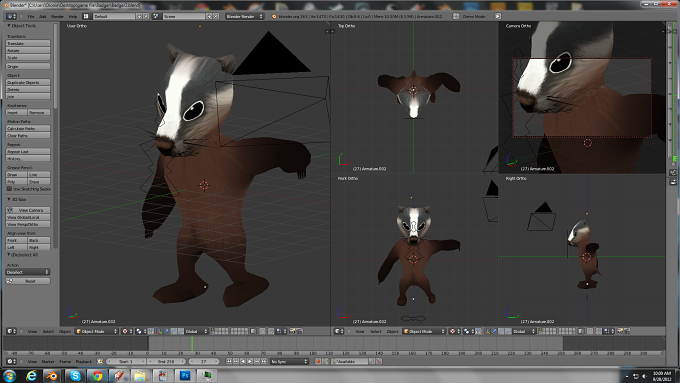
Task: Open the Render menu
Action: (57, 16)
